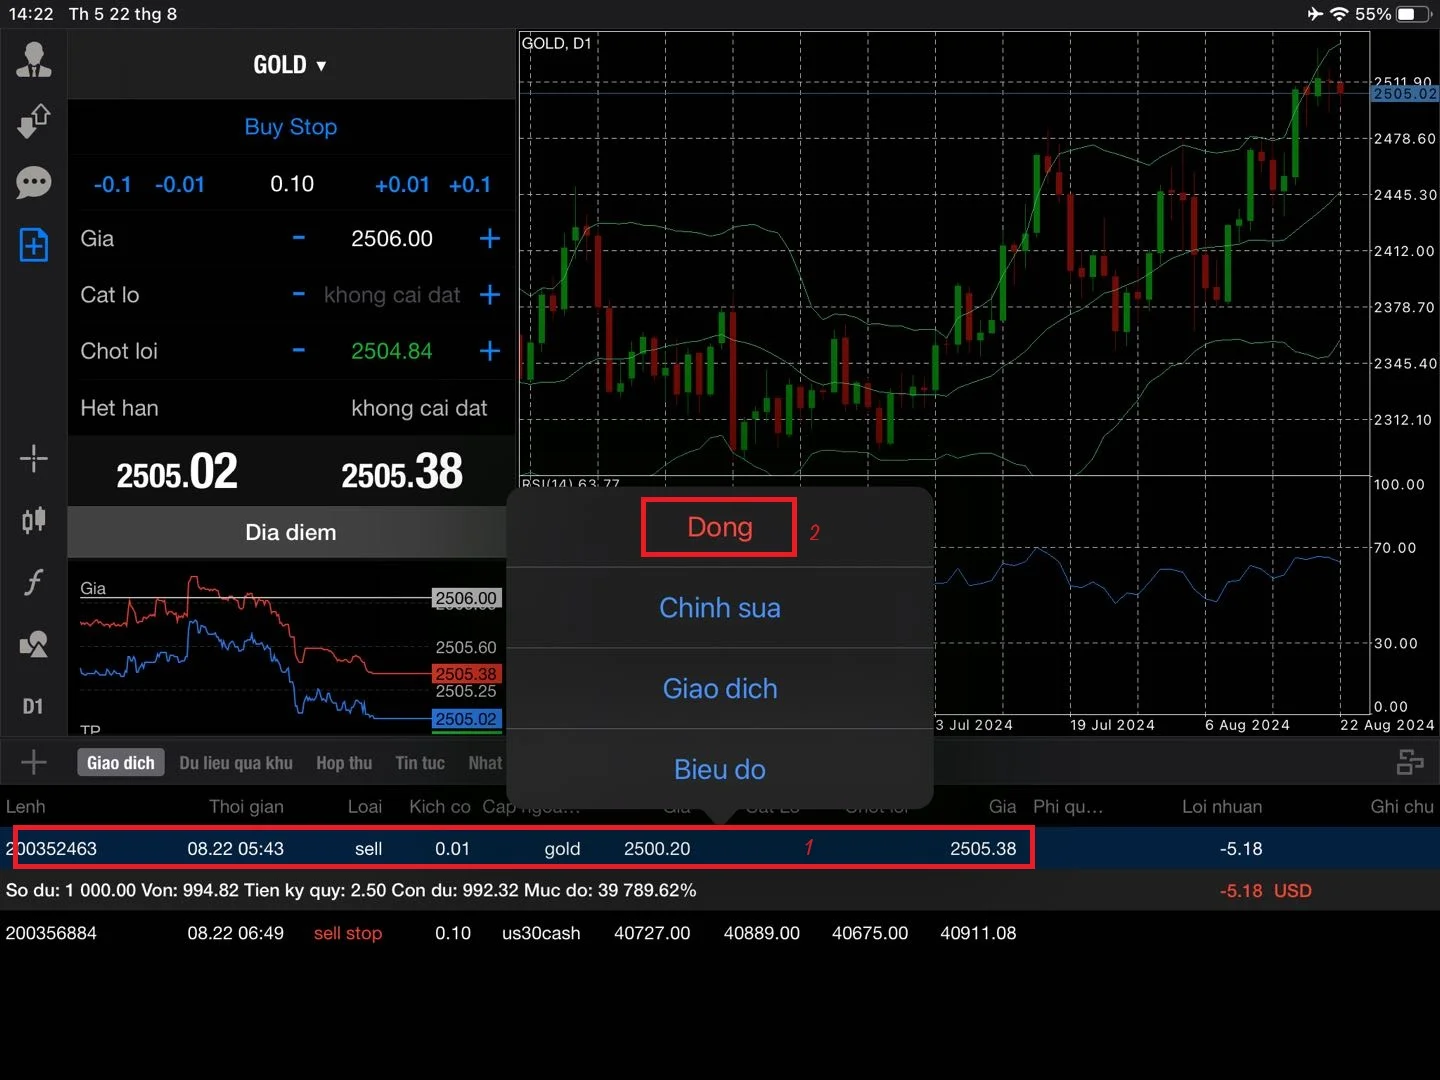Decrease Gia price with minus
The width and height of the screenshot is (1440, 1080).
tap(298, 238)
